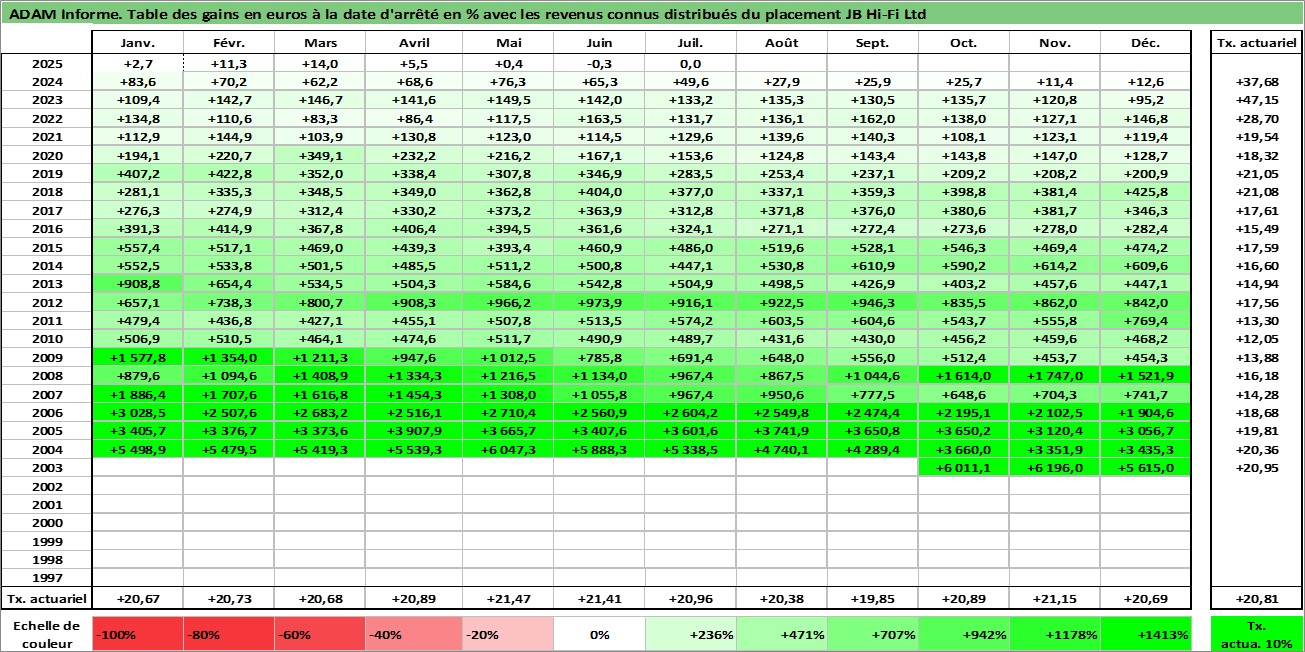Select the Mars column header
Image resolution: width=1305 pixels, height=652 pixels.
tap(320, 43)
